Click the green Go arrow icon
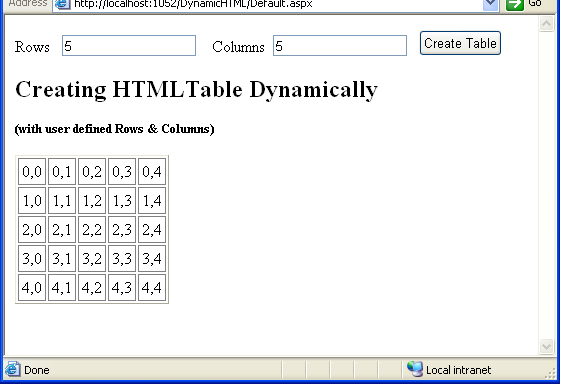This screenshot has width=561, height=385. 515,4
